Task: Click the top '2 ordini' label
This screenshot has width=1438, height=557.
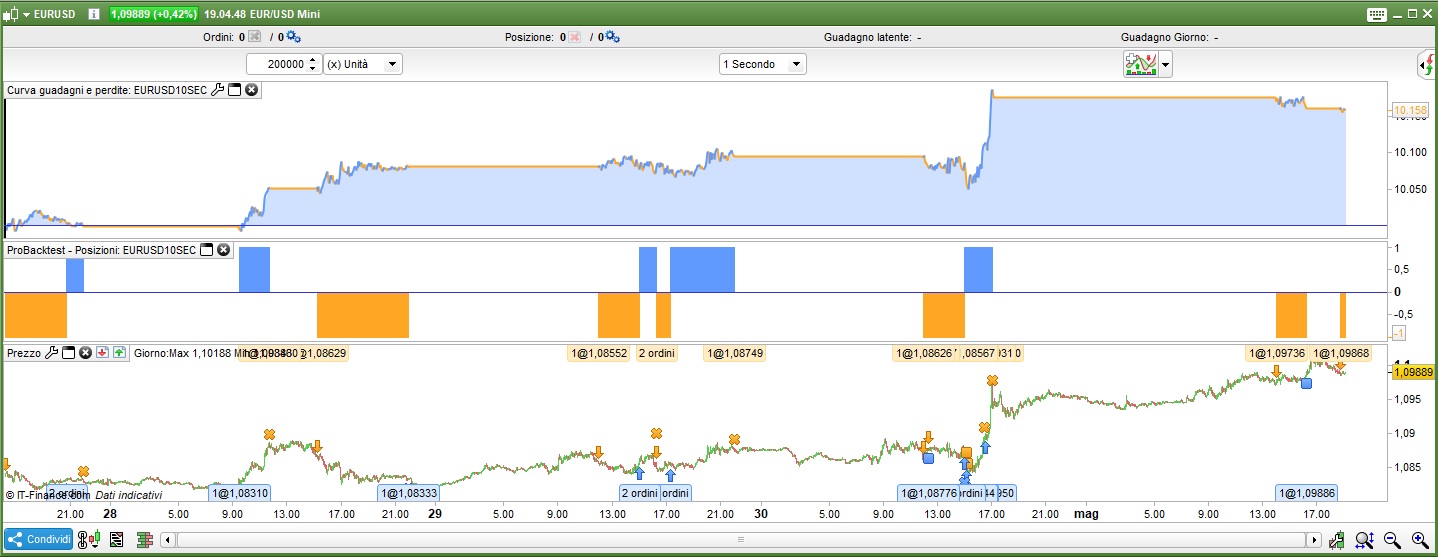Action: click(656, 353)
